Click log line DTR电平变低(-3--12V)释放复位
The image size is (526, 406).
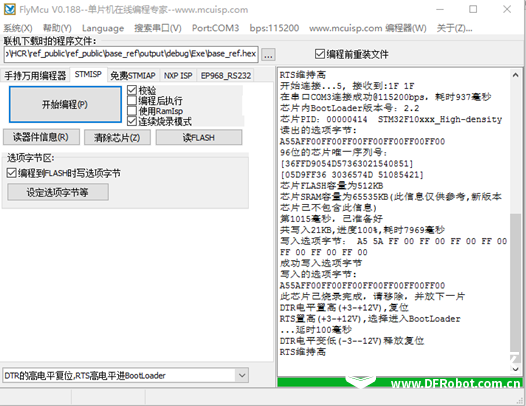point(352,341)
